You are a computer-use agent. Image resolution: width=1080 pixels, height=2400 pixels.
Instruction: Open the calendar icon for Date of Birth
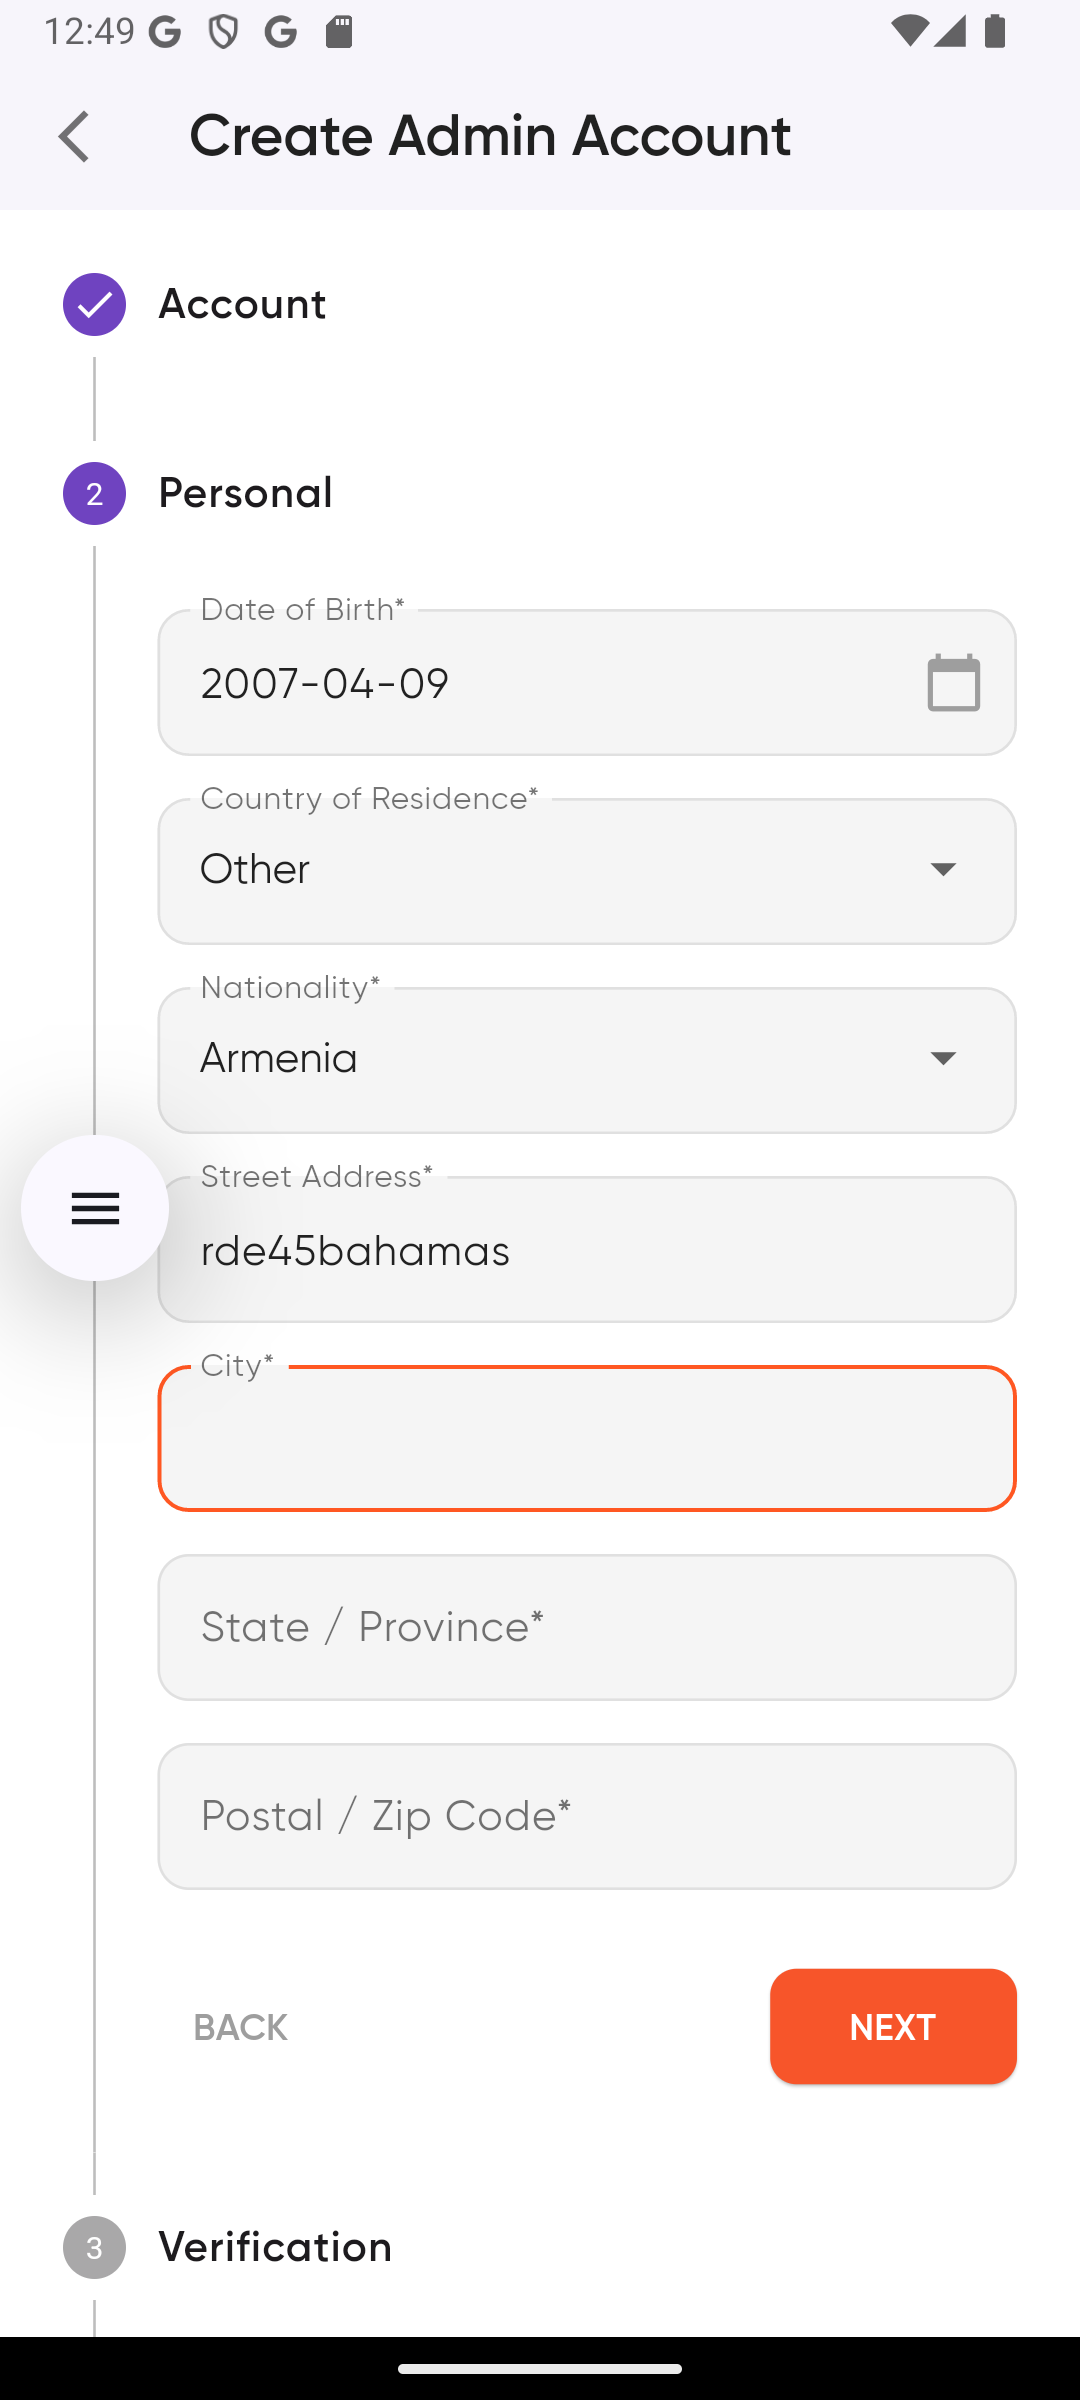click(952, 681)
